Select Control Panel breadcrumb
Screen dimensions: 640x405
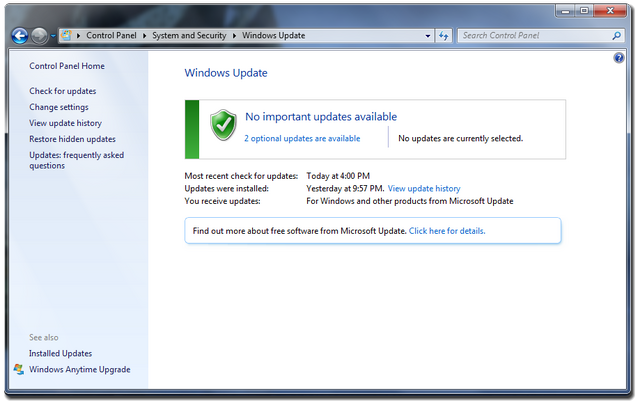(x=111, y=36)
